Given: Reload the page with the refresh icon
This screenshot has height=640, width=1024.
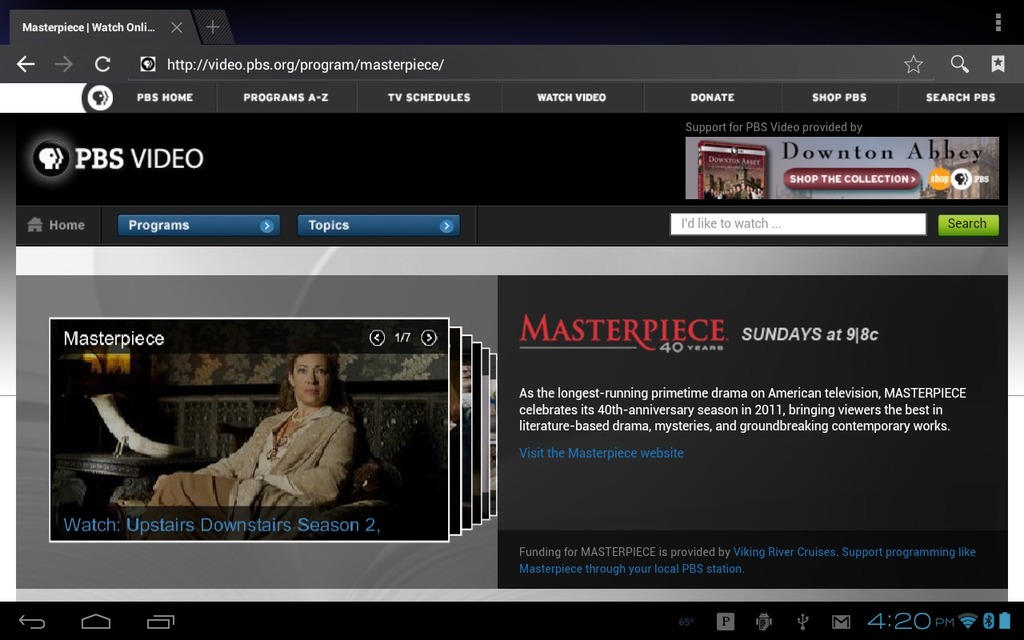Looking at the screenshot, I should [x=103, y=64].
